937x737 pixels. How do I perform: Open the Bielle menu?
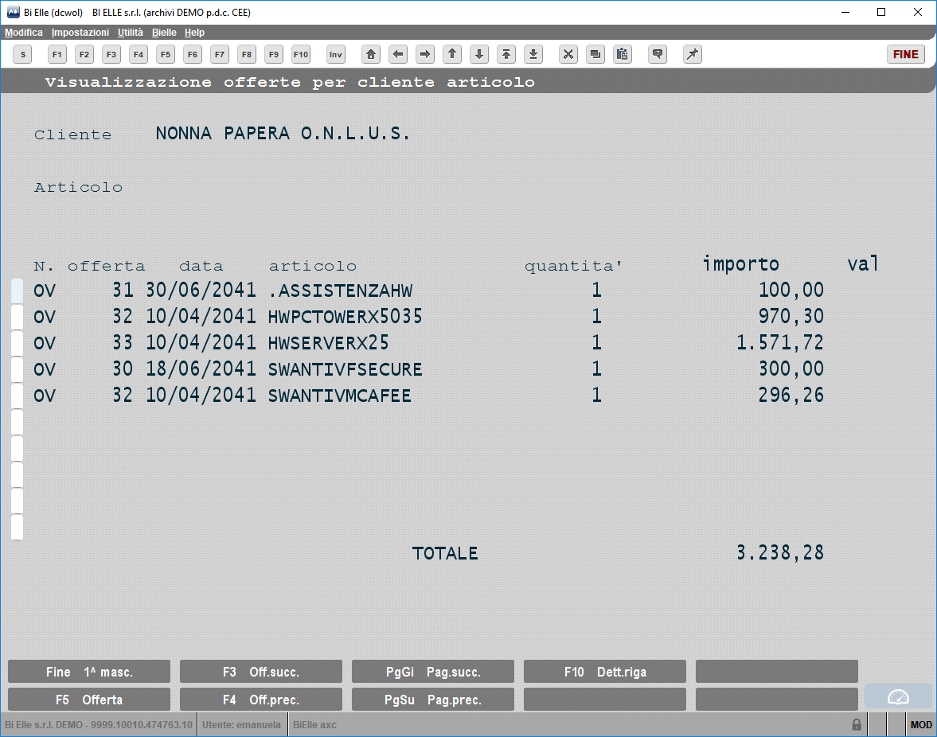tap(164, 32)
